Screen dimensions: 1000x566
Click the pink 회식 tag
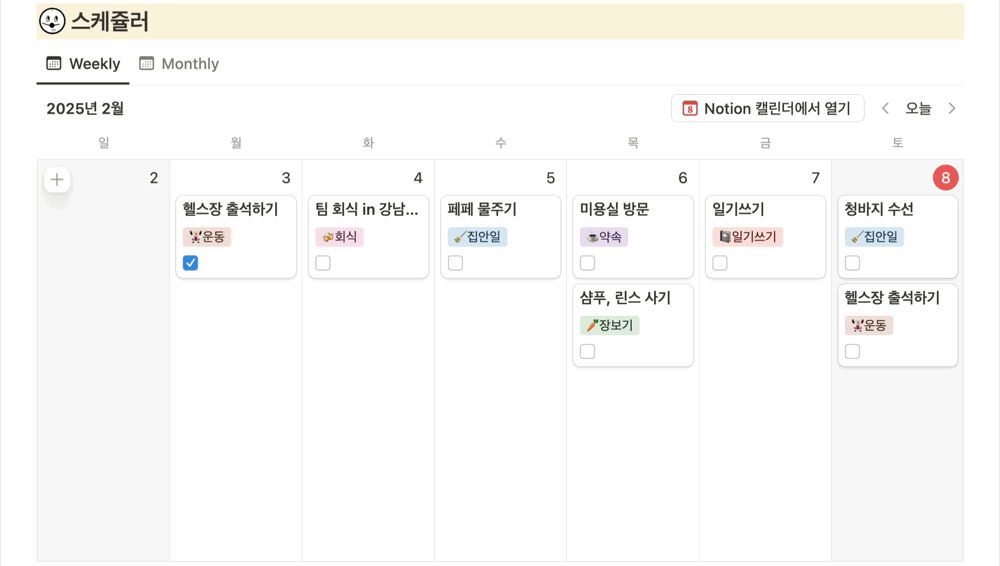click(x=339, y=237)
